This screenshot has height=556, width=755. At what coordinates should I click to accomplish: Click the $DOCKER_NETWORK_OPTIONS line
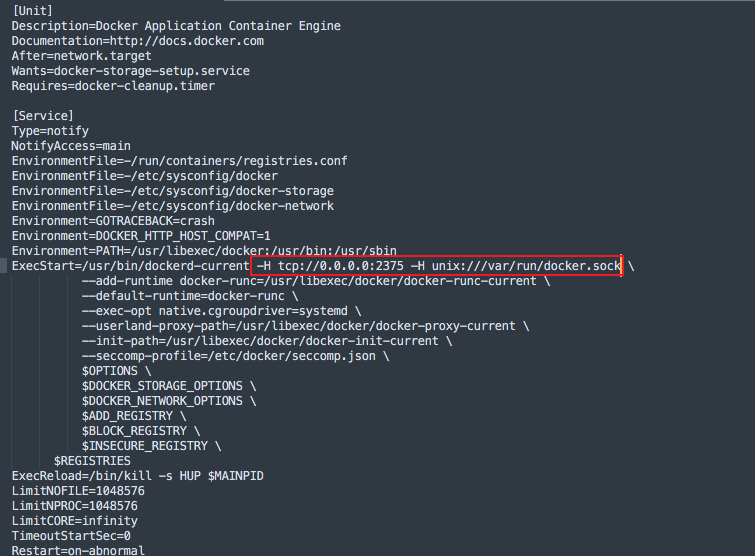point(169,401)
